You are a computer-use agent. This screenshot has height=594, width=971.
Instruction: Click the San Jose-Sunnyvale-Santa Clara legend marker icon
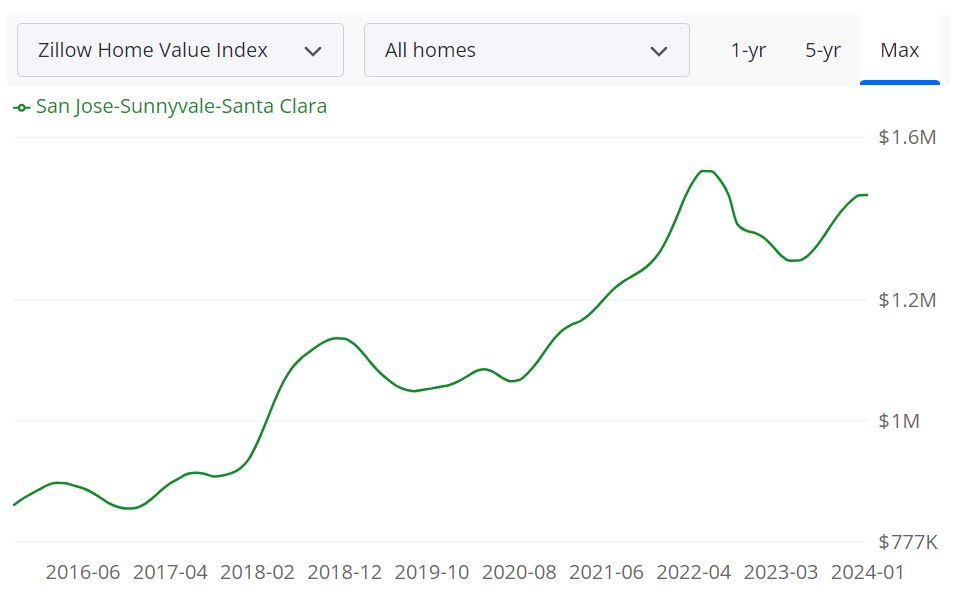coord(22,108)
